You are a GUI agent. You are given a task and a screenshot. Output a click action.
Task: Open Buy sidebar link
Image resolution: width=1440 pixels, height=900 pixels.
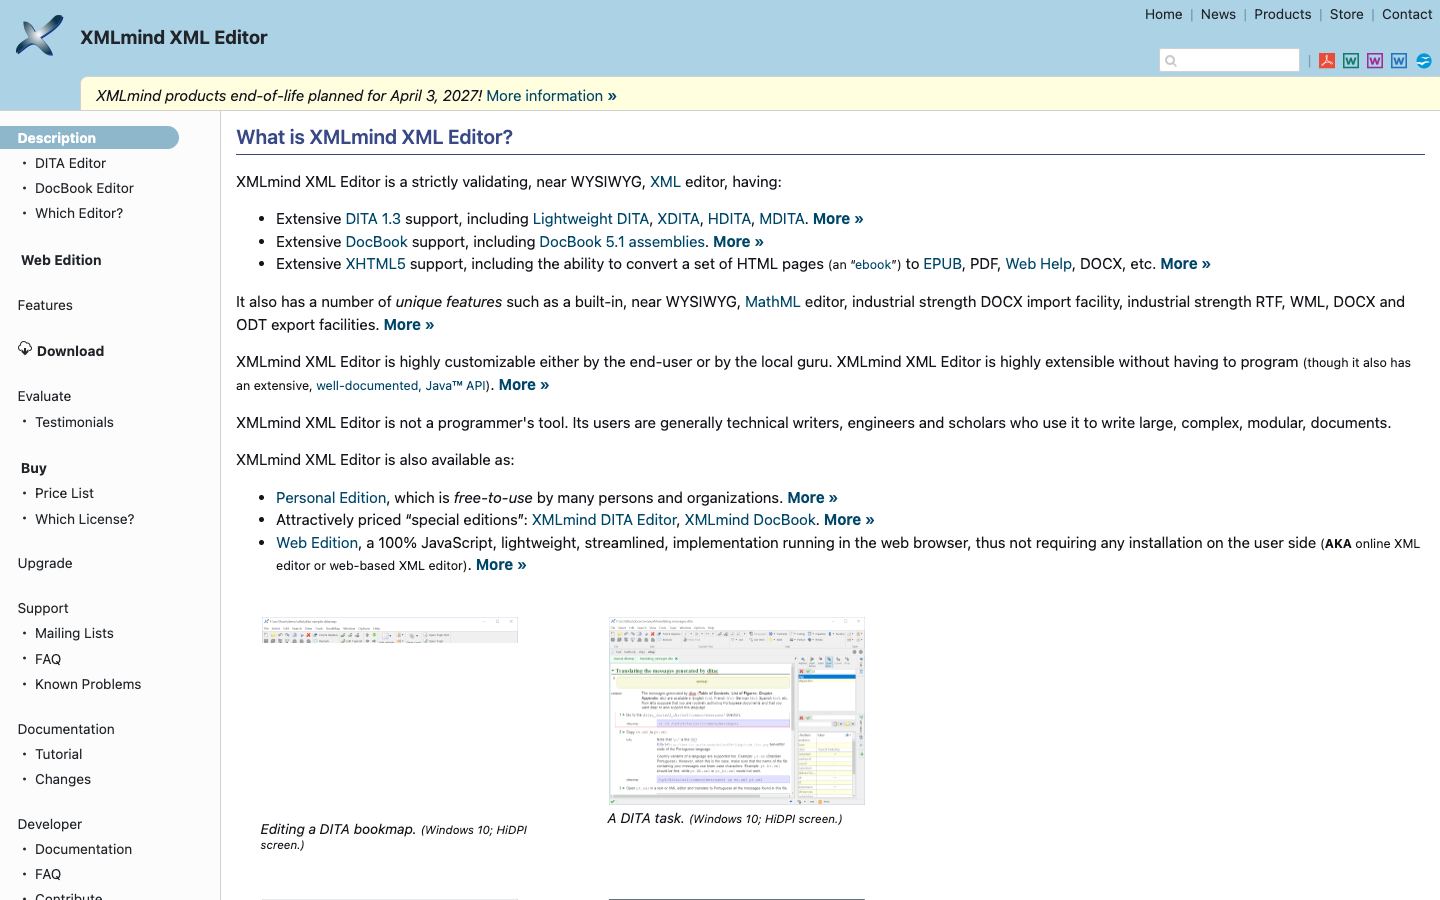pos(34,468)
